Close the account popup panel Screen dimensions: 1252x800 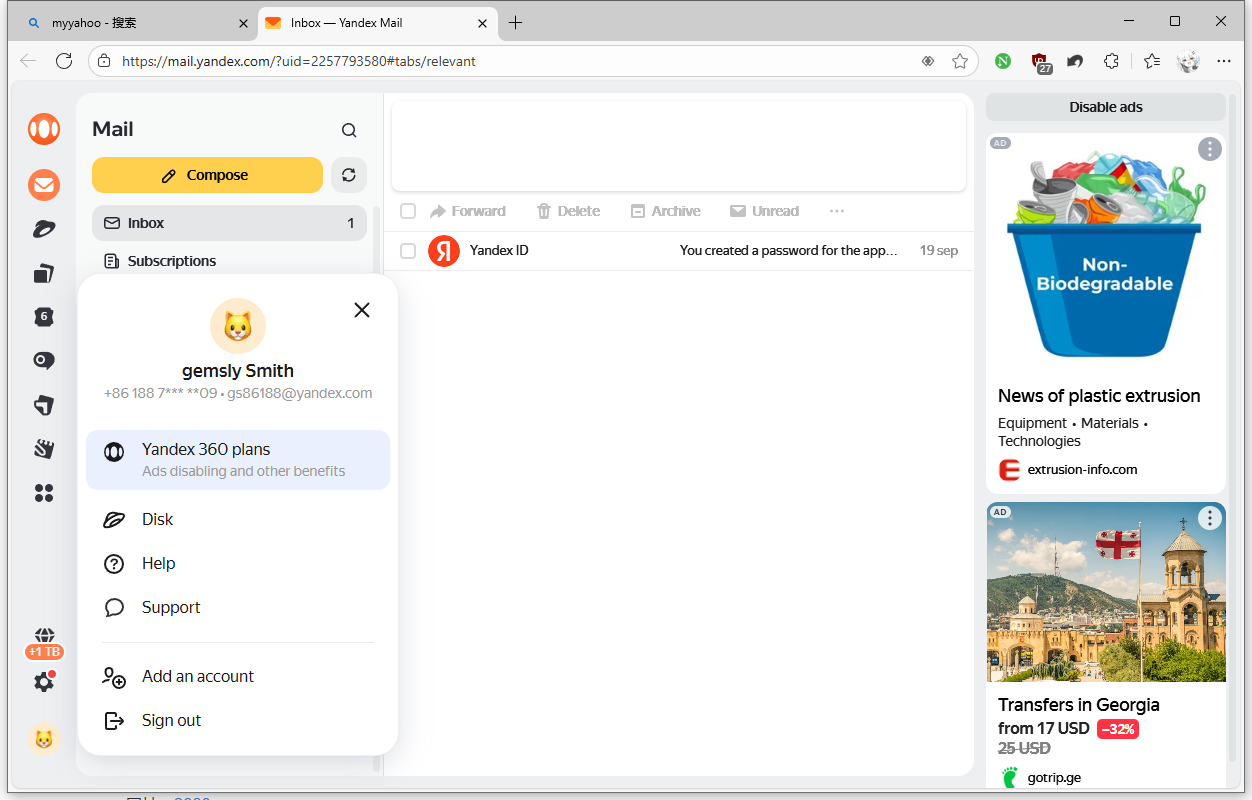point(362,310)
